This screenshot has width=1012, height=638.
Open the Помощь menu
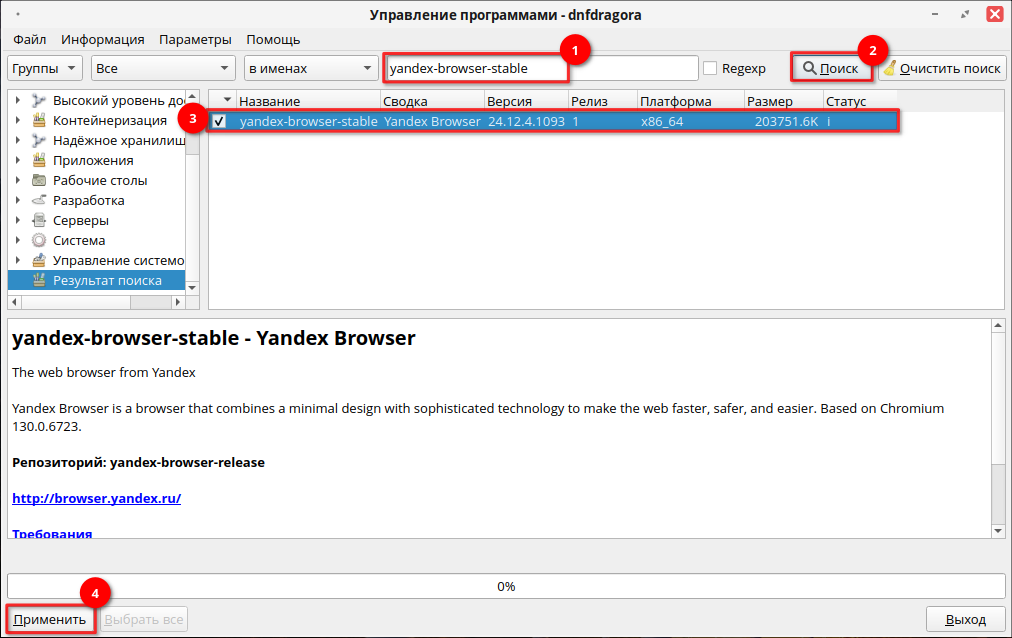point(273,39)
